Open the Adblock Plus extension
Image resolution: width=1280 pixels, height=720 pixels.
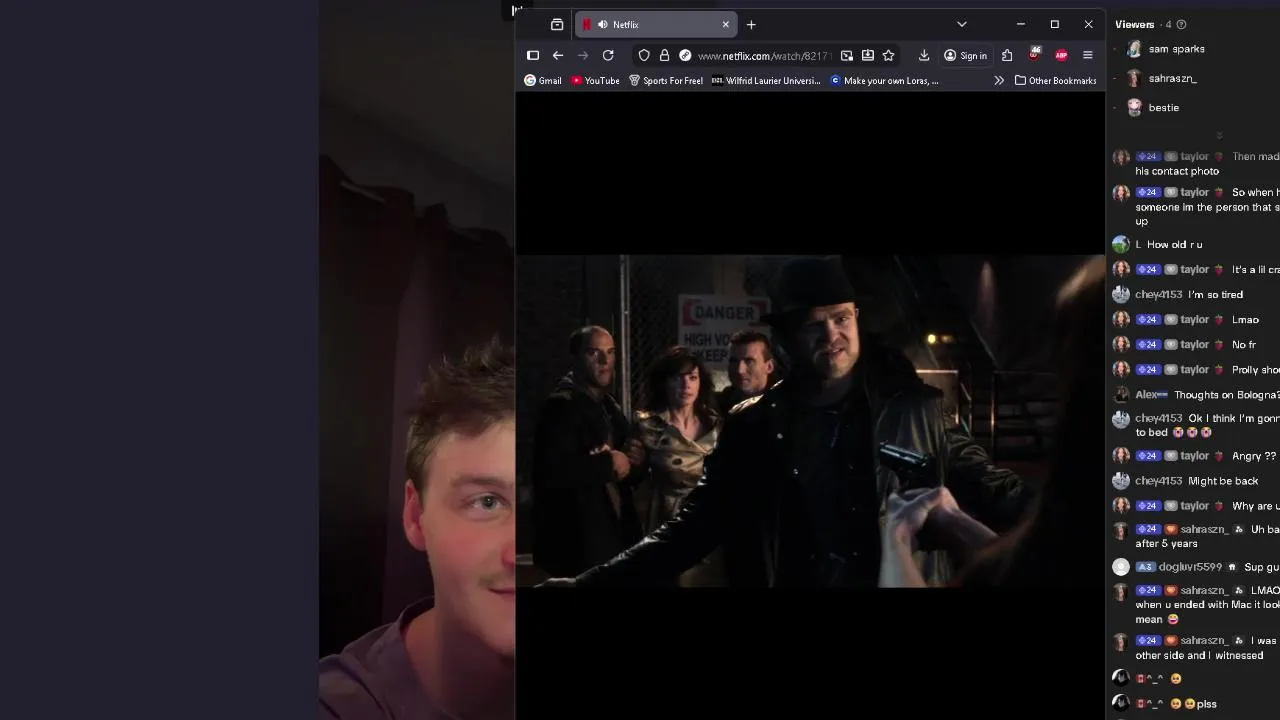[x=1061, y=55]
